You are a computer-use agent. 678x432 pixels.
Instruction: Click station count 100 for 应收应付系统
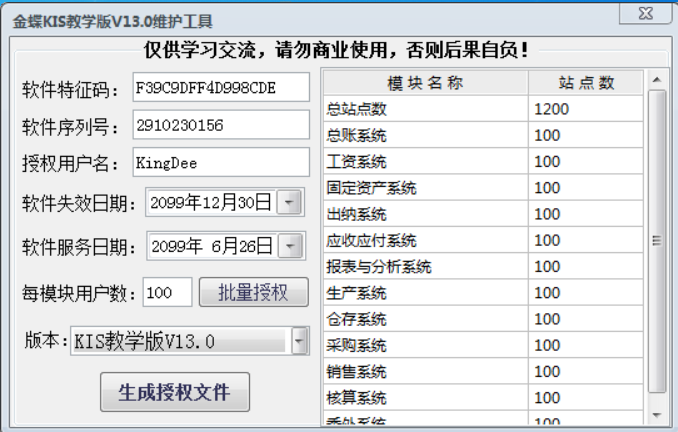[586, 240]
